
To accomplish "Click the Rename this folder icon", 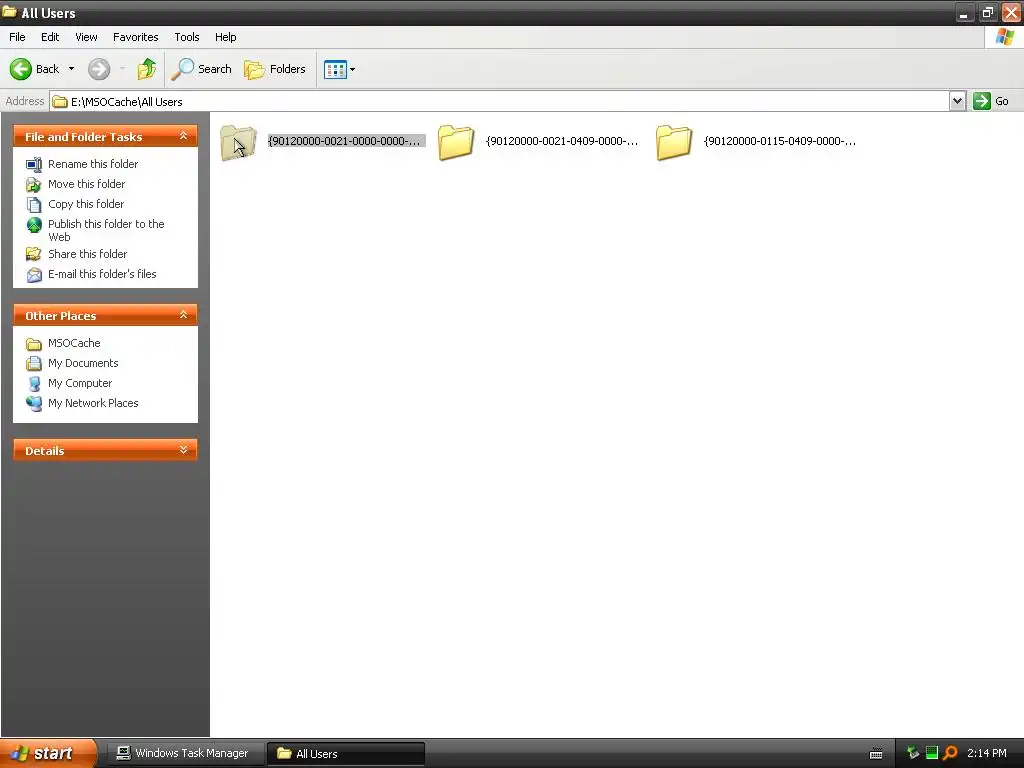I will pos(34,165).
